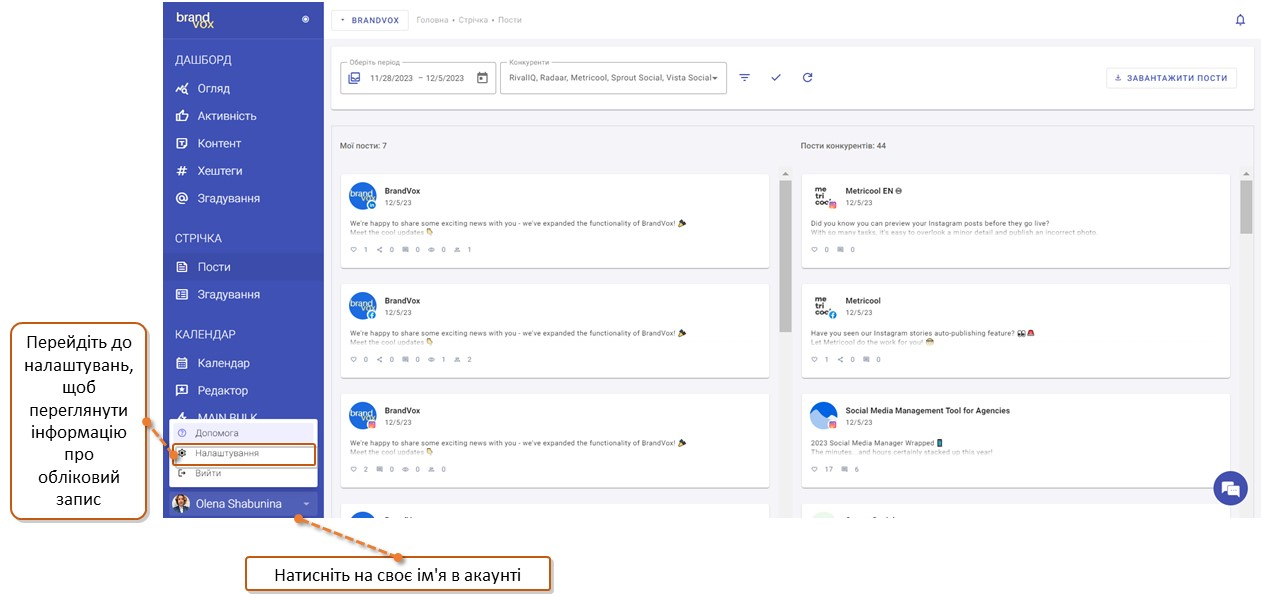Viewport: 1262px width, 598px height.
Task: Click the Активність thumbs-up icon
Action: point(182,116)
